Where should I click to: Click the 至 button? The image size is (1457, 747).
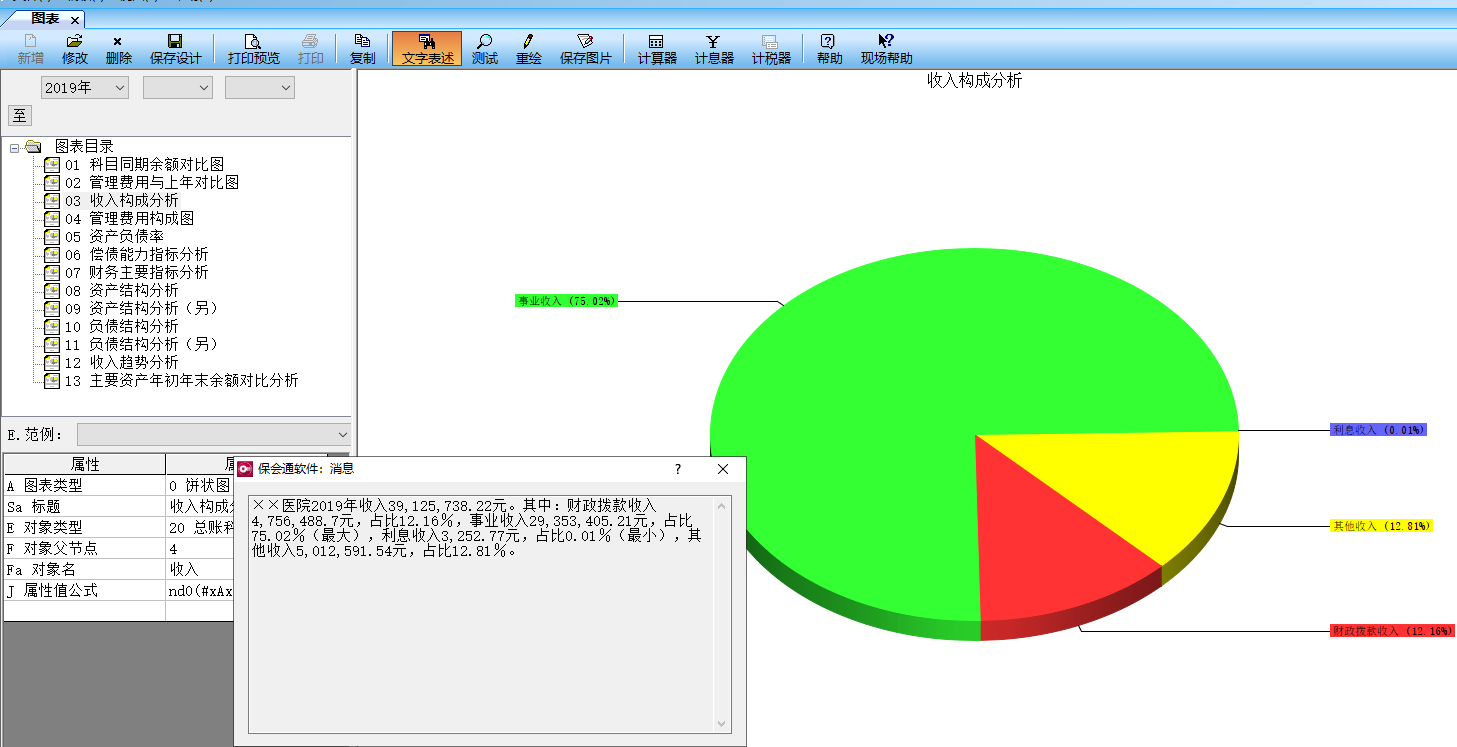[20, 115]
